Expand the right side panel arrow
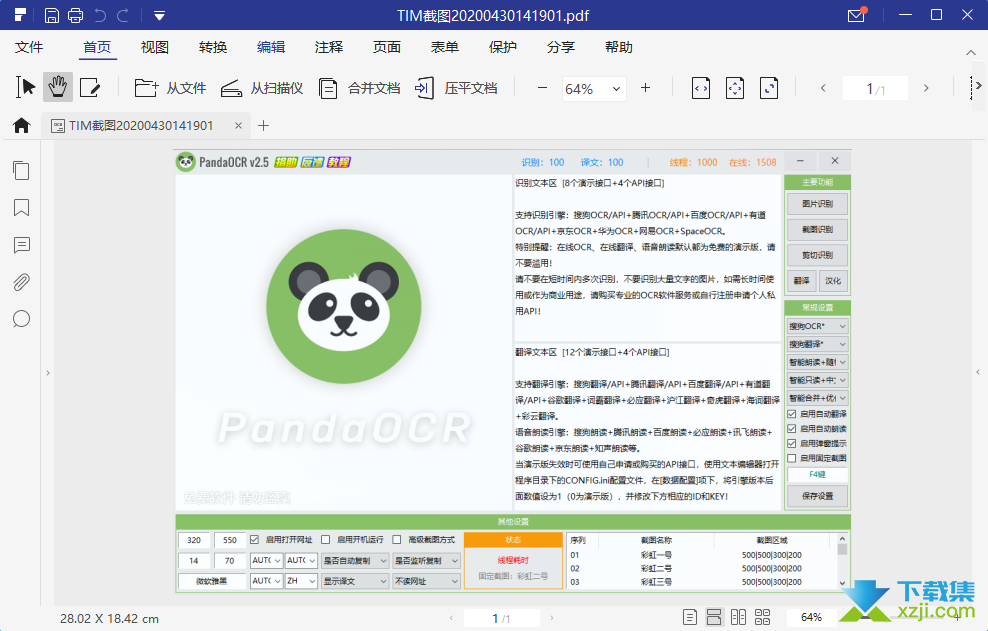The width and height of the screenshot is (988, 631). (978, 372)
